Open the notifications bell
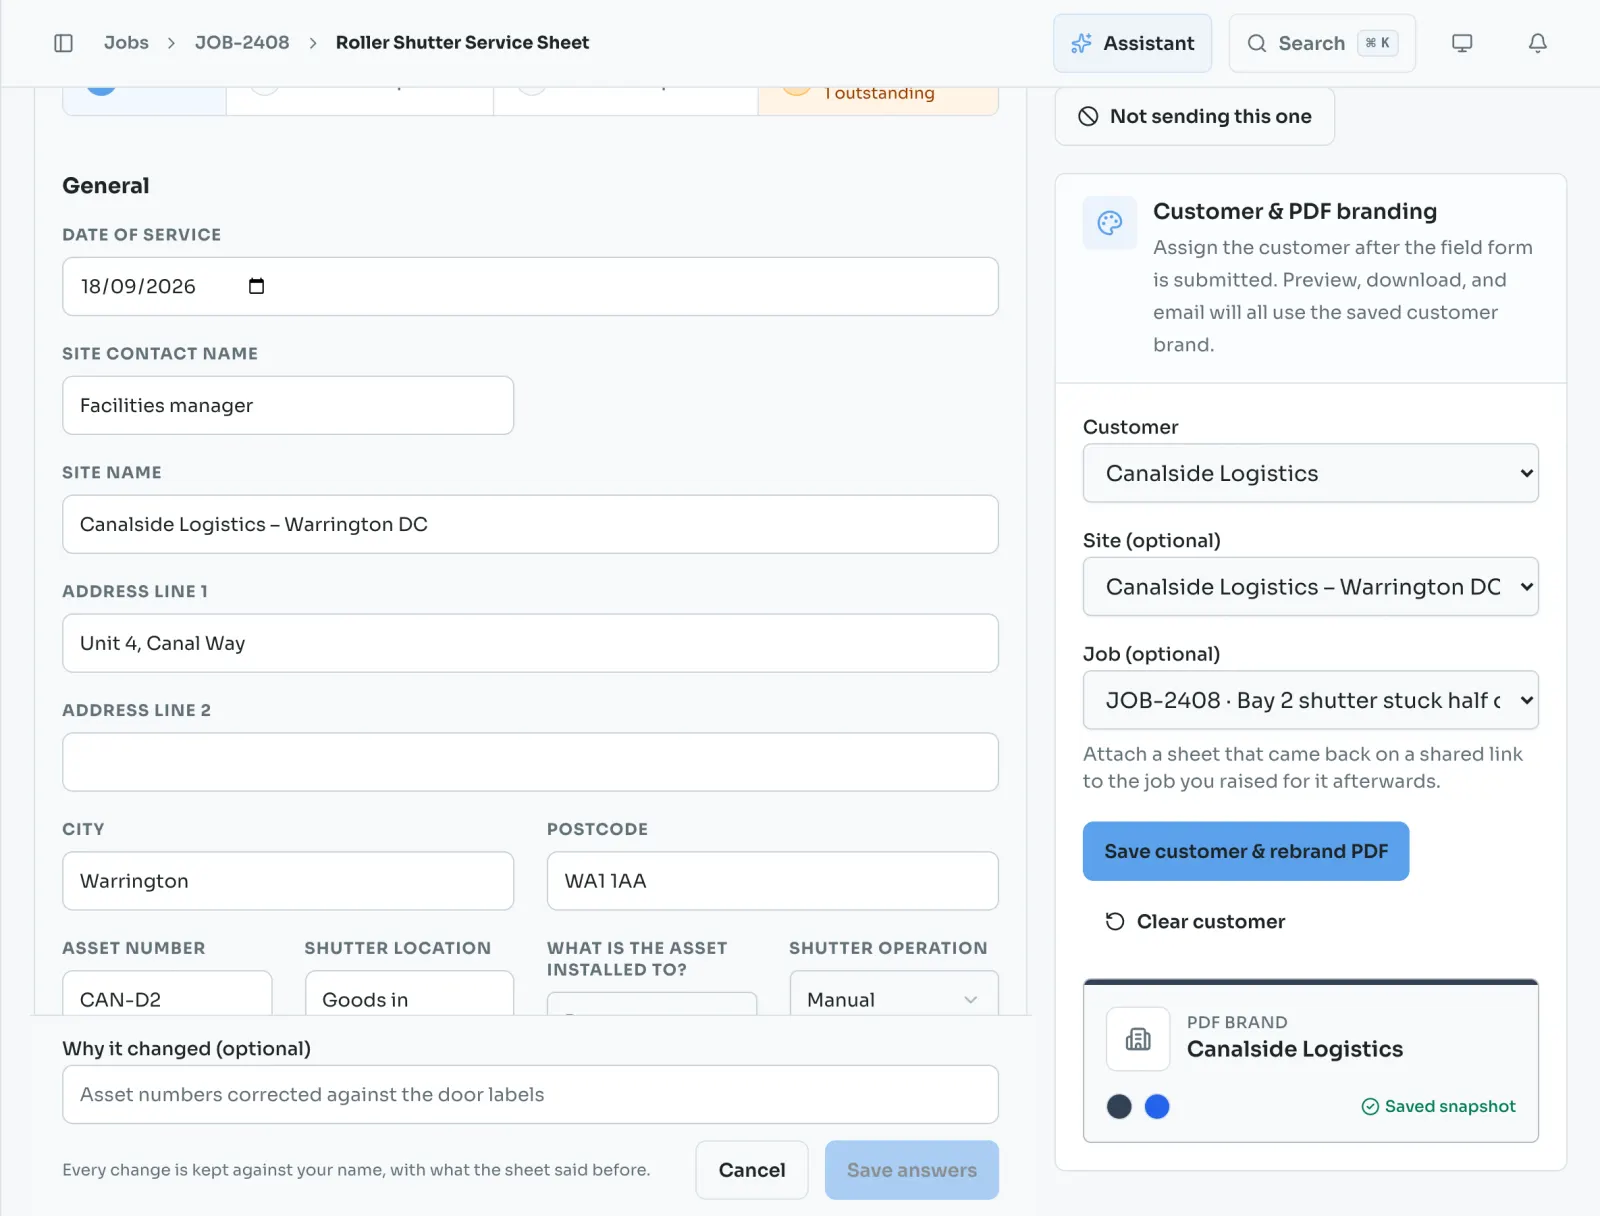The height and width of the screenshot is (1216, 1600). point(1538,43)
